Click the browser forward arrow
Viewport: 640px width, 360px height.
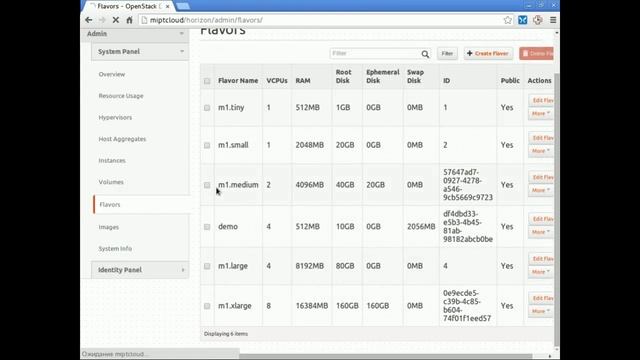pos(102,20)
